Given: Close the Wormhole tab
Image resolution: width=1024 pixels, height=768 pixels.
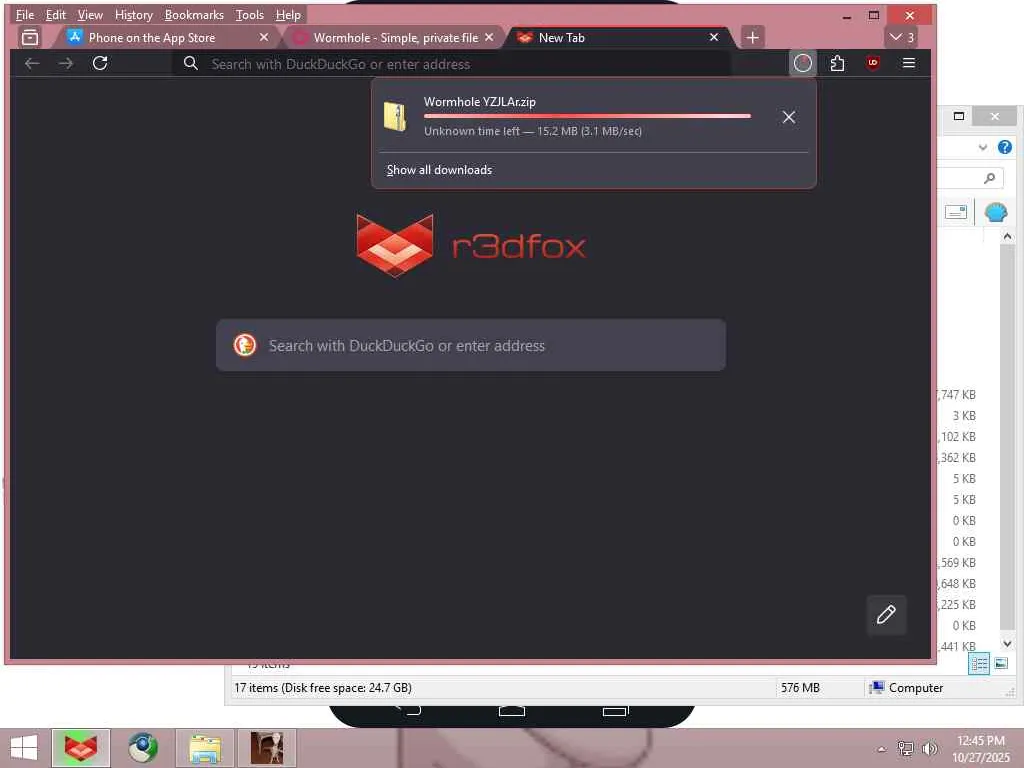Looking at the screenshot, I should [x=489, y=37].
